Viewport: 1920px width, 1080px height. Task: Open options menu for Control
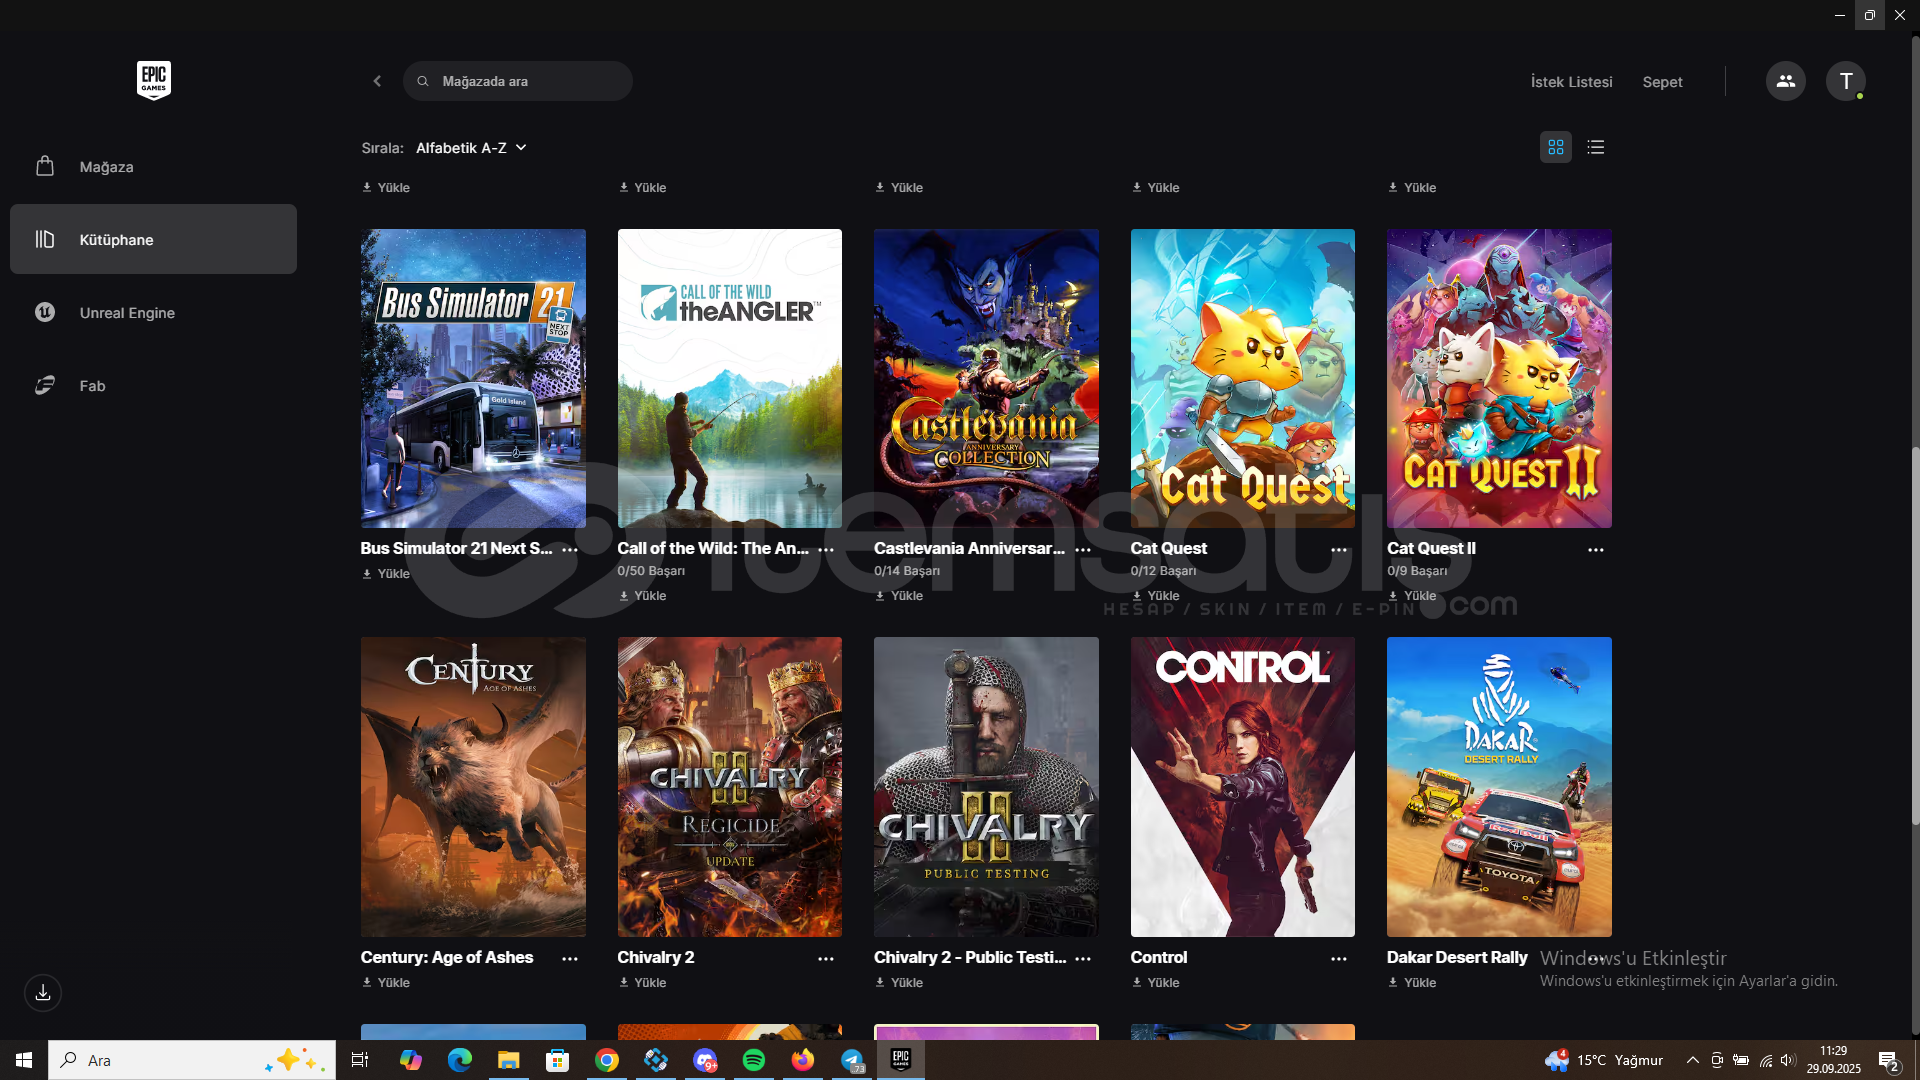1339,959
